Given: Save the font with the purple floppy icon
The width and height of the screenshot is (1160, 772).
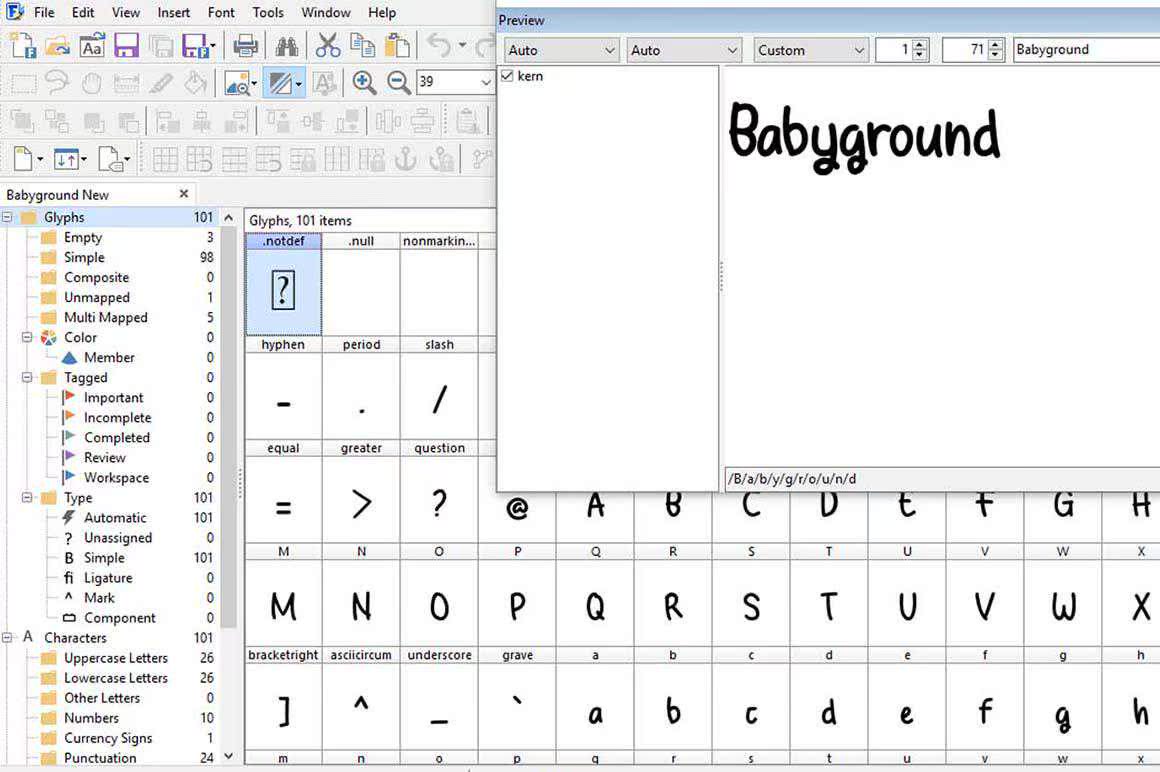Looking at the screenshot, I should coord(126,47).
